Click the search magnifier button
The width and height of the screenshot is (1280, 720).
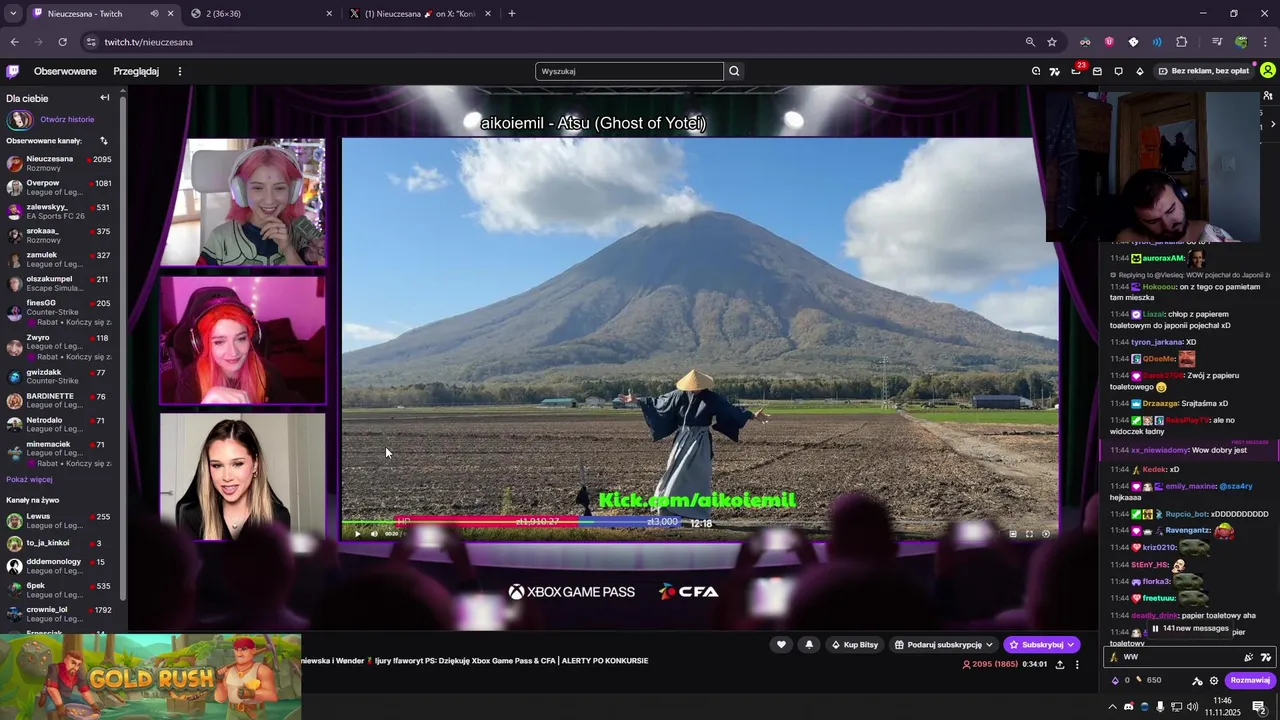pos(734,71)
